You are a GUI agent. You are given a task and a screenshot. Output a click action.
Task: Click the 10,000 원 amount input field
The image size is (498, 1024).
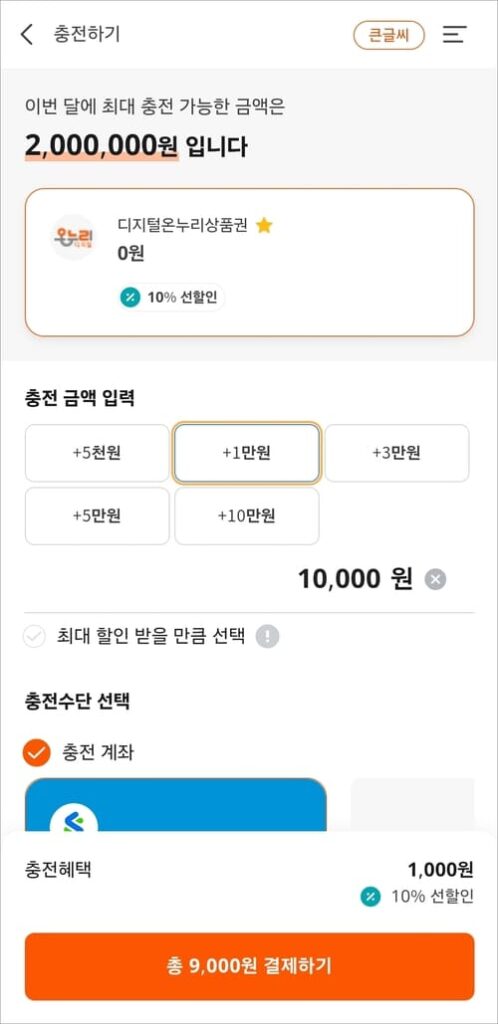(355, 579)
